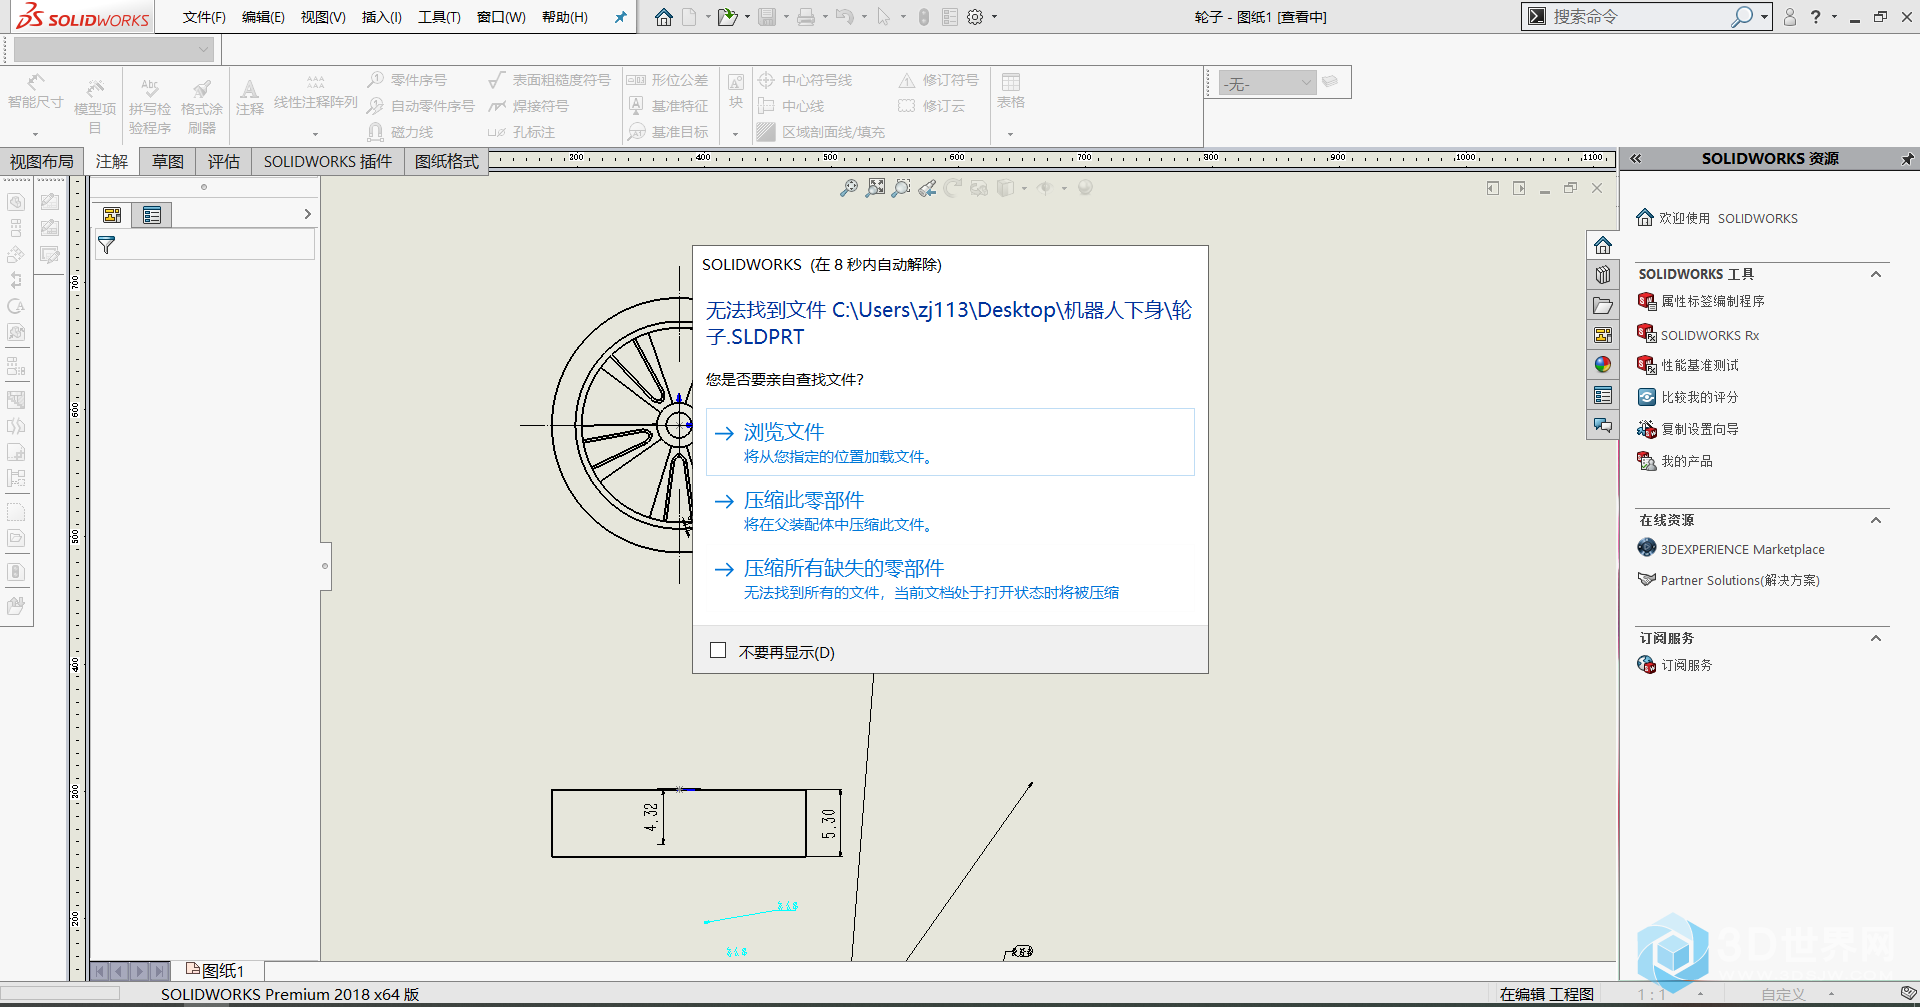Open Partner Solutions link
The width and height of the screenshot is (1920, 1007).
1729,579
